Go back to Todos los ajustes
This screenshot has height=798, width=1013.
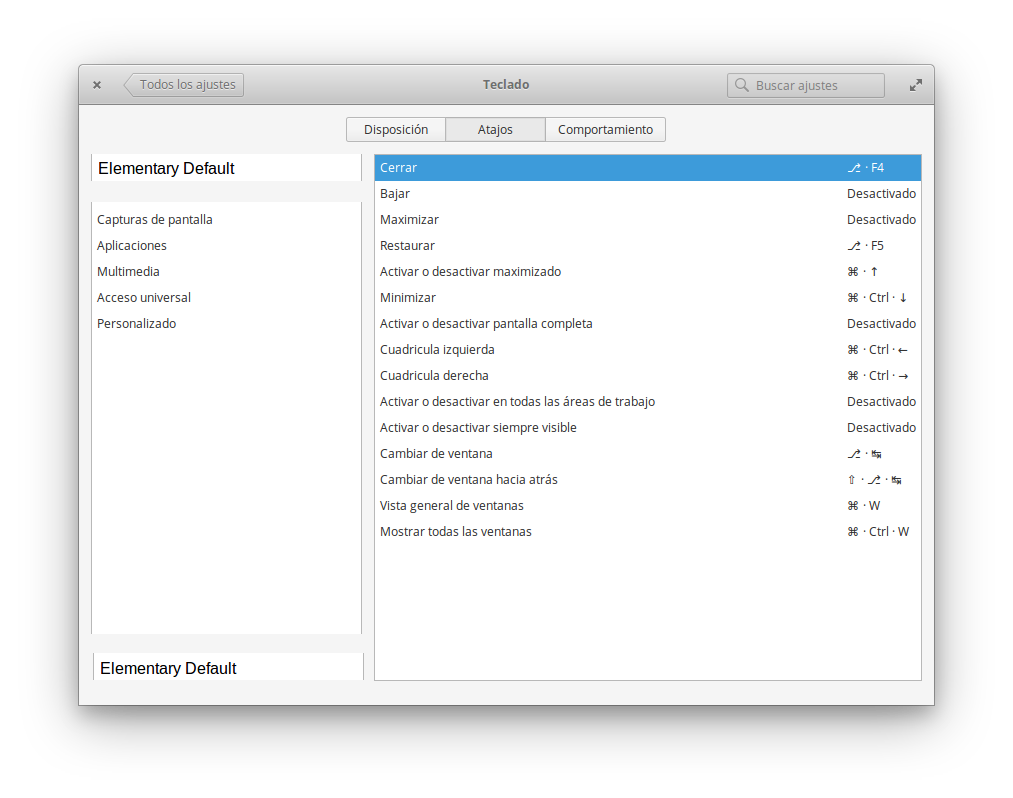(183, 85)
